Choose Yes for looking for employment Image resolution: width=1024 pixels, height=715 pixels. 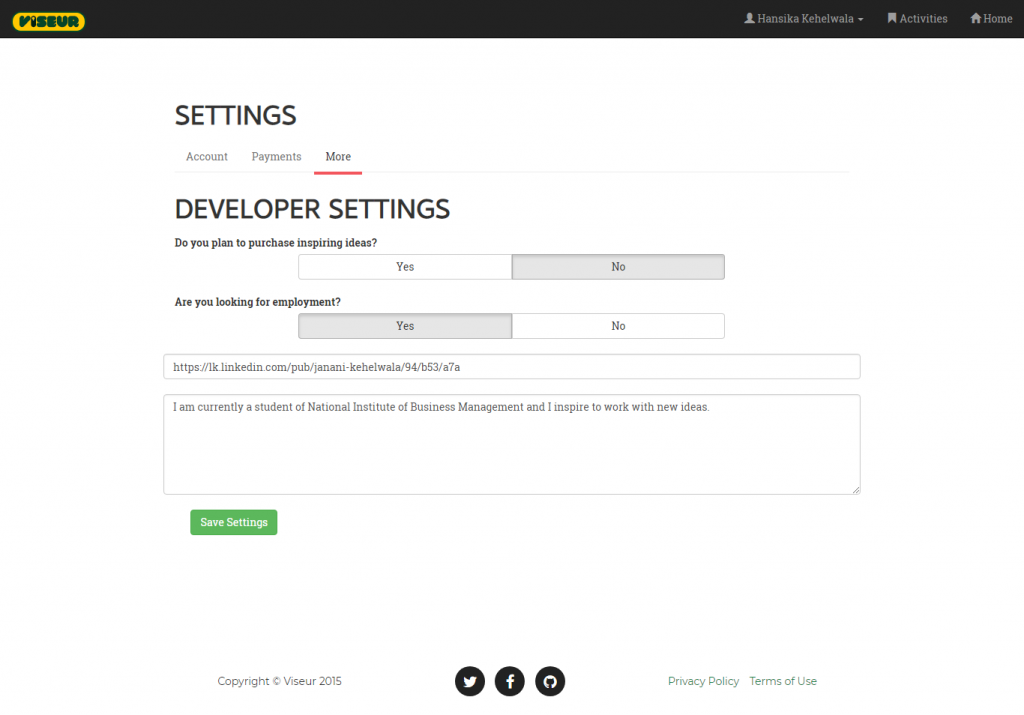tap(405, 326)
